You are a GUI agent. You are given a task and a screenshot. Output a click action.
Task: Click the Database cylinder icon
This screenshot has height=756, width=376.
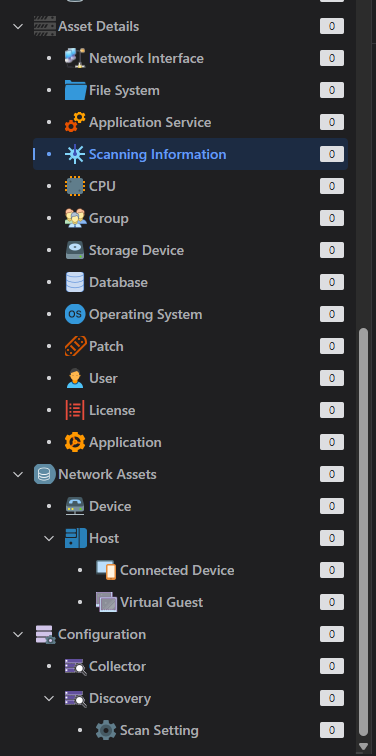(75, 282)
